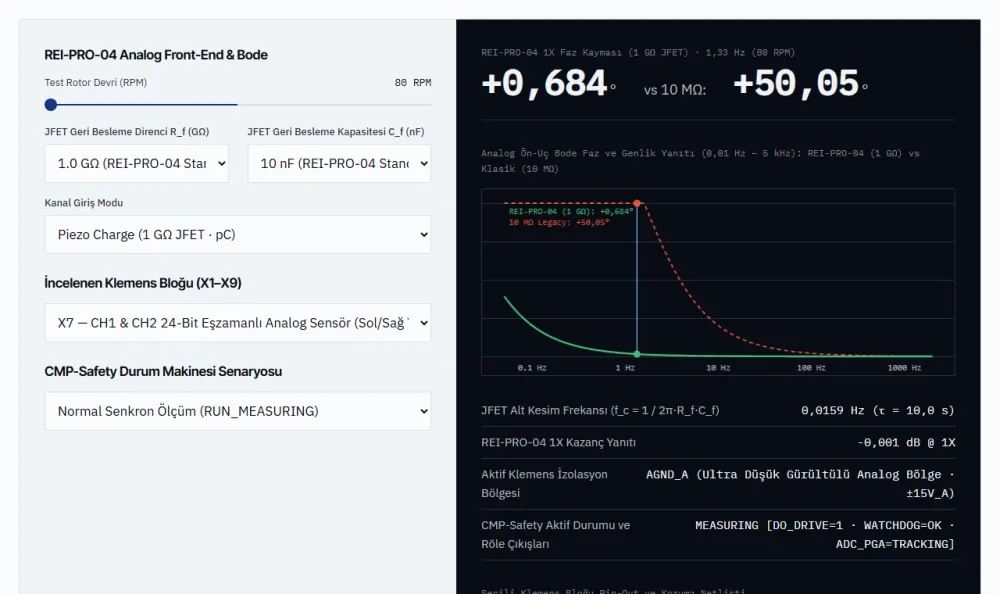
Task: Click the "Aktif Klemens İzolasyon Bölgesi" label
Action: (x=545, y=484)
